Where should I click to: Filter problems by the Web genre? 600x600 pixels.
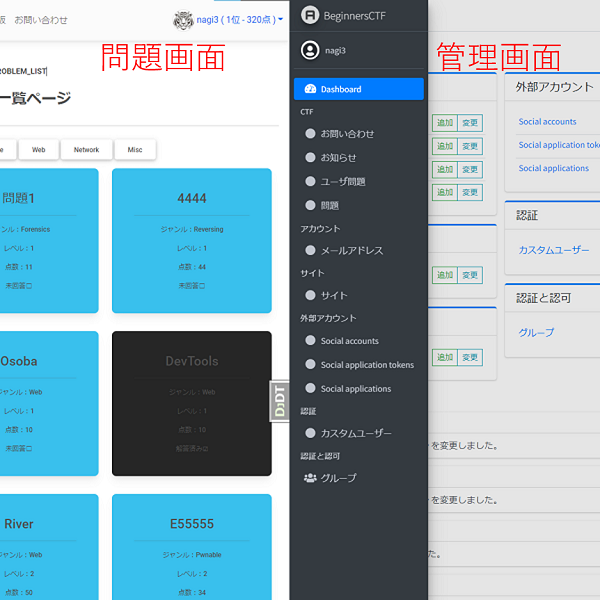tap(38, 150)
